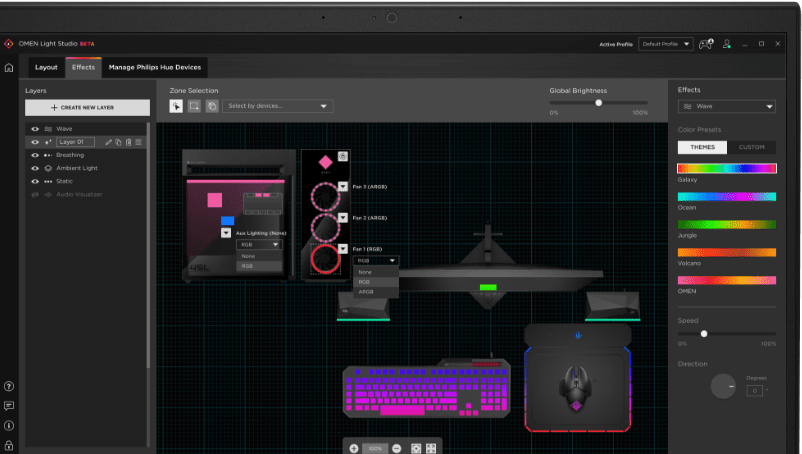Image resolution: width=802 pixels, height=454 pixels.
Task: Select the OMEN diamond logo light zone
Action: point(325,163)
